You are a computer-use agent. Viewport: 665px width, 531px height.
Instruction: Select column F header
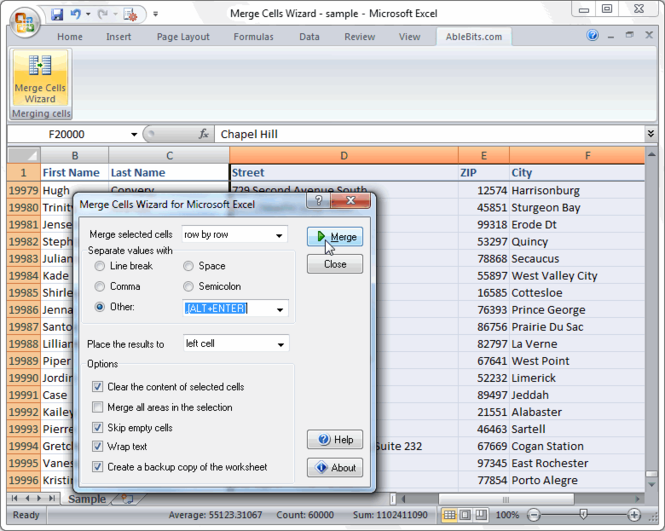[577, 156]
